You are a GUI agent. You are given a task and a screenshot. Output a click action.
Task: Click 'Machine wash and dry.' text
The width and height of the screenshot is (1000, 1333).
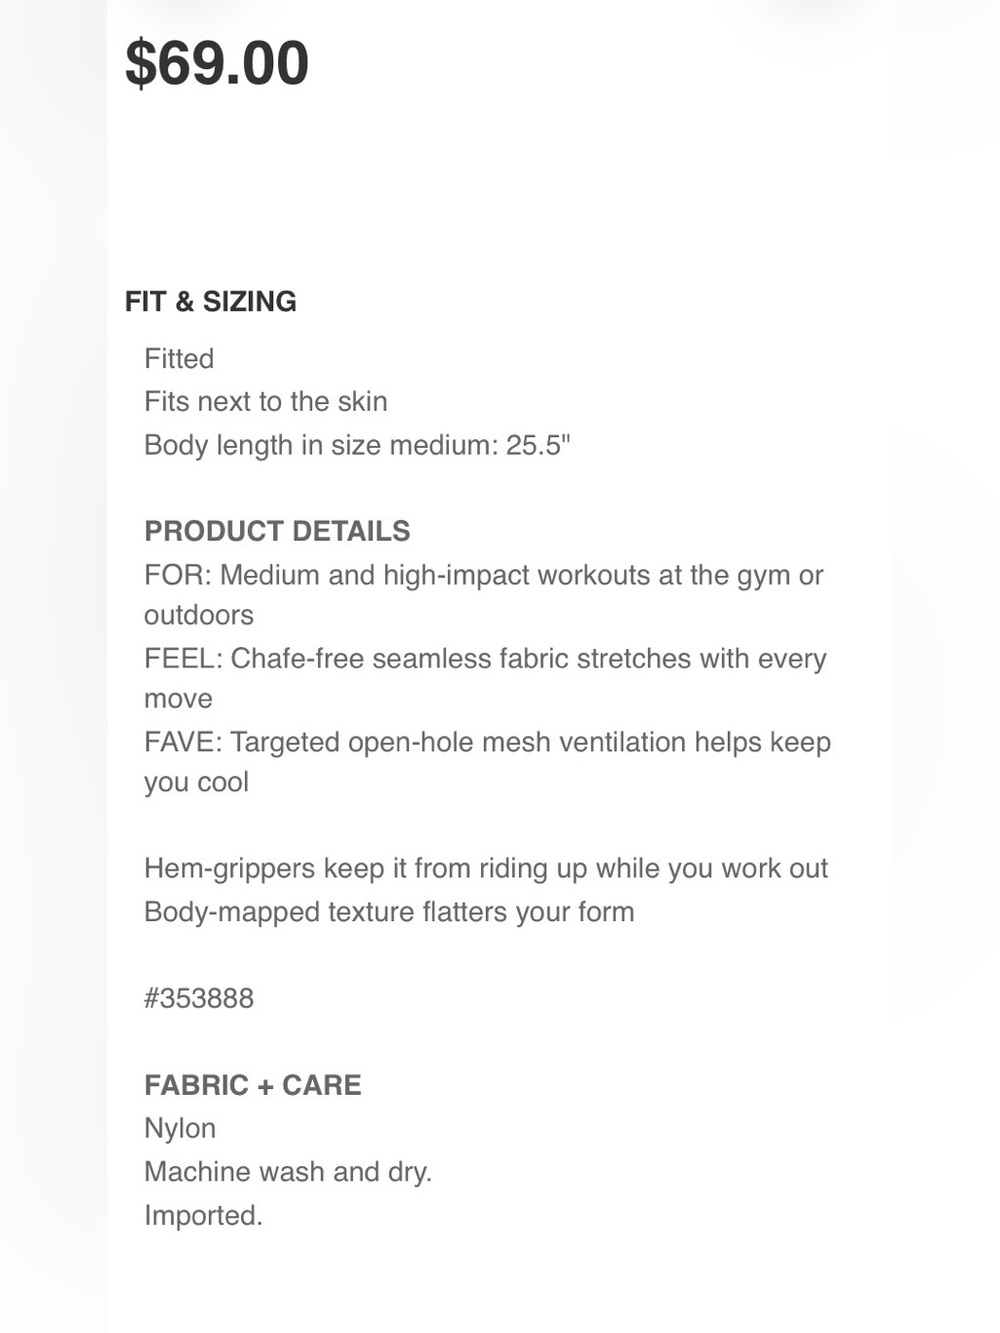point(288,1172)
